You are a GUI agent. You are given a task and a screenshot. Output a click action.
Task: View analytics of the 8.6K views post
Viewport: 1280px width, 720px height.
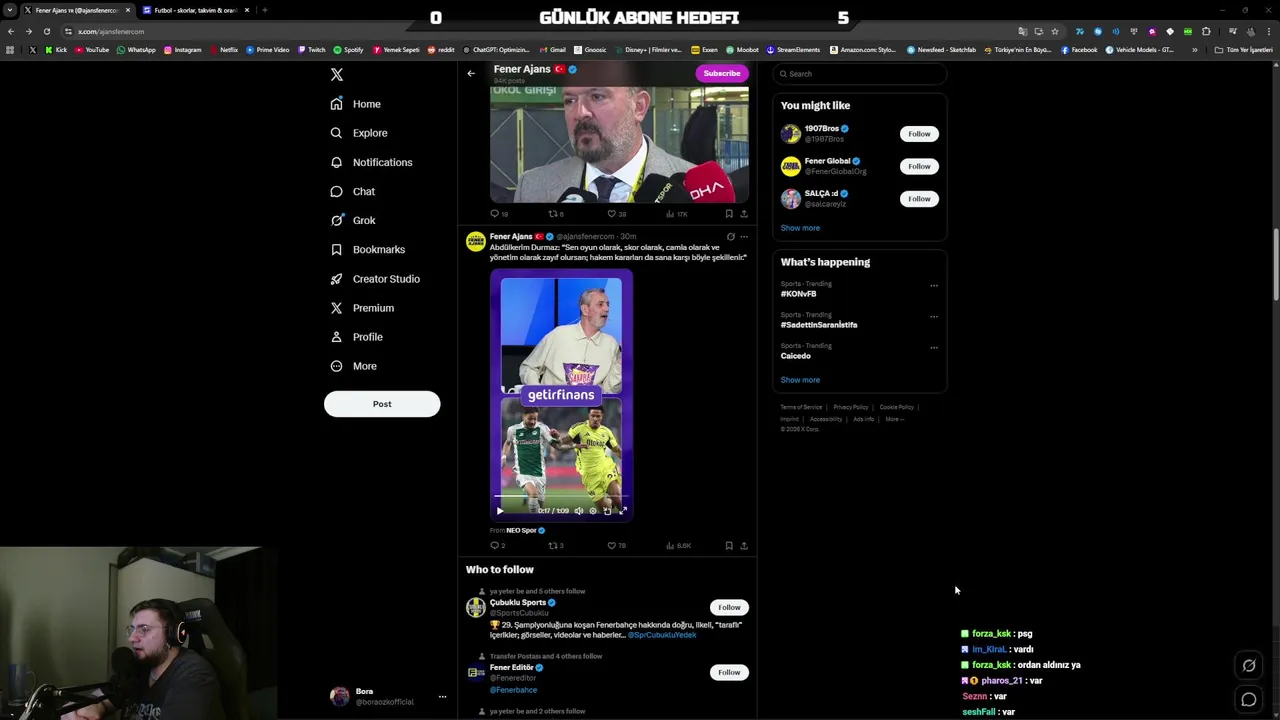679,546
